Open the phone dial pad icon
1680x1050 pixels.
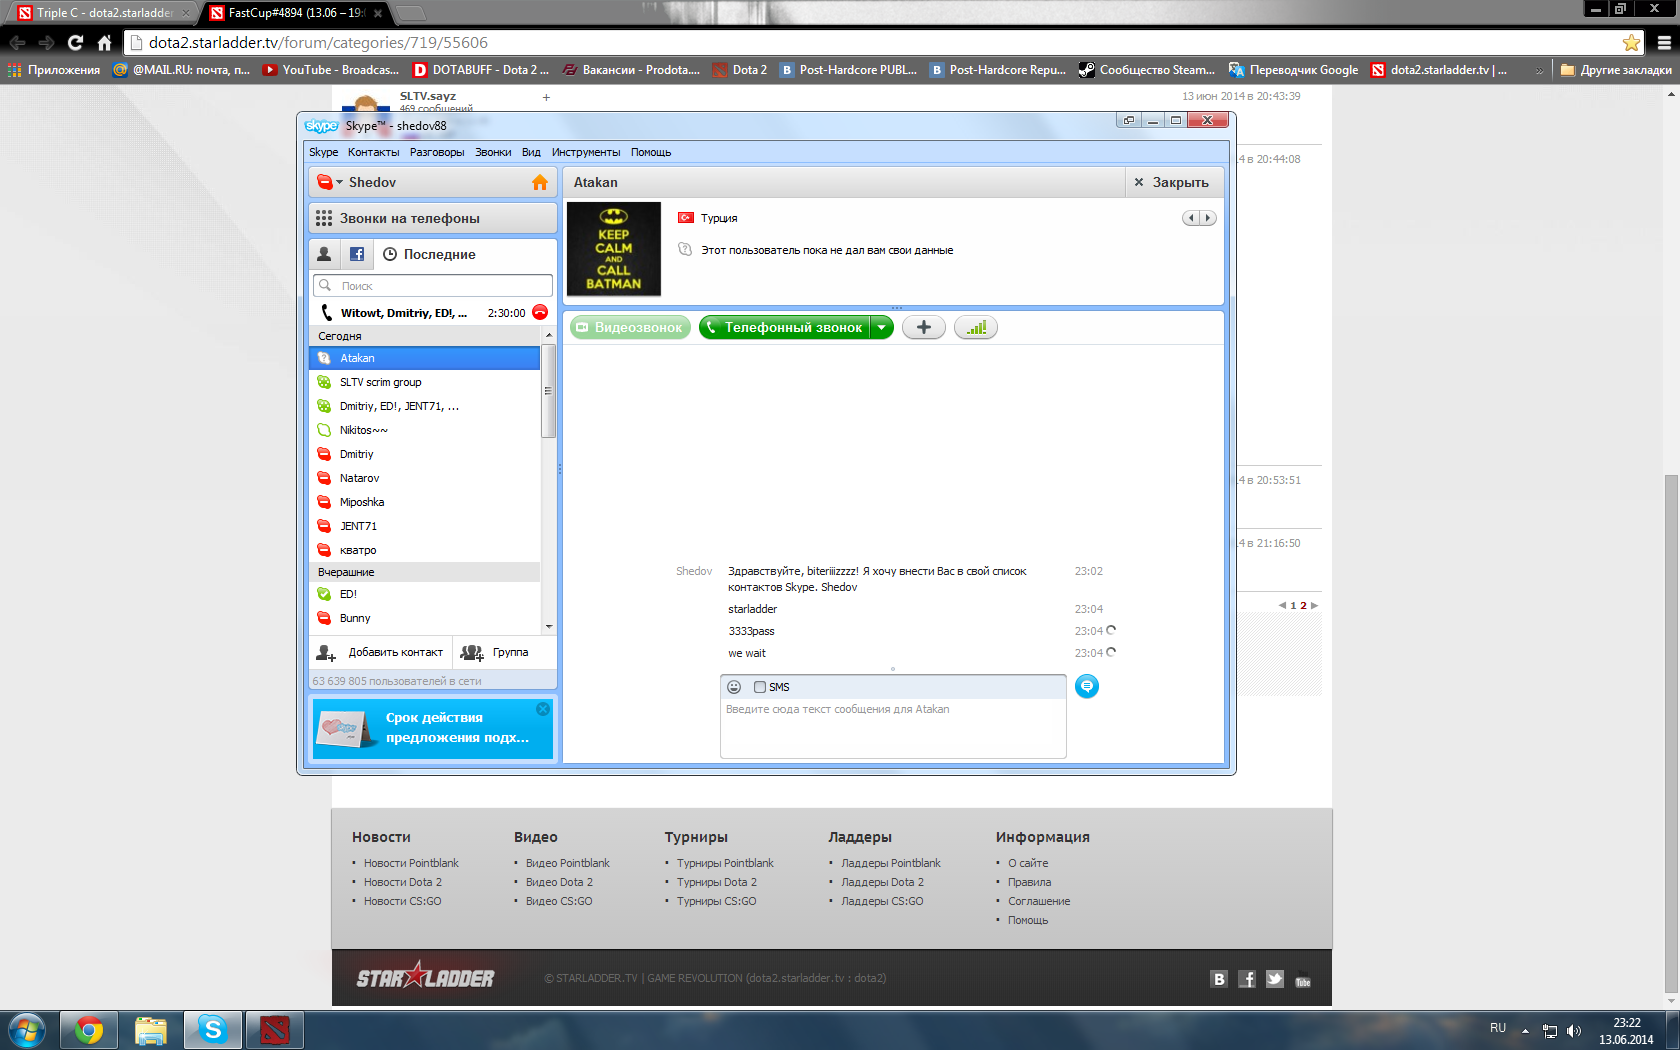[324, 218]
